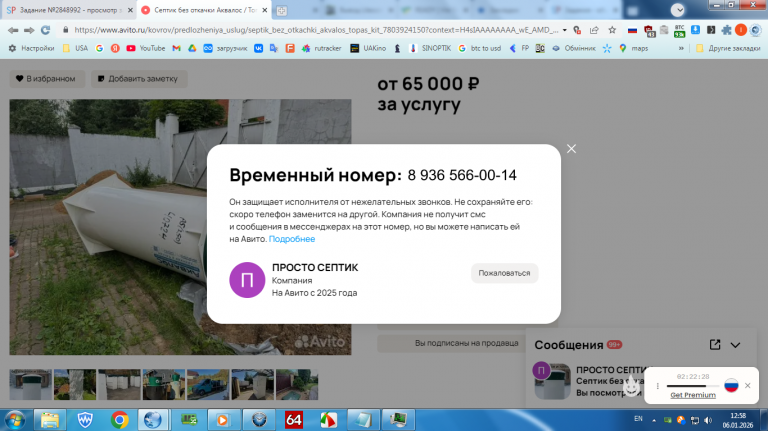Click the browser Back arrow

click(13, 30)
